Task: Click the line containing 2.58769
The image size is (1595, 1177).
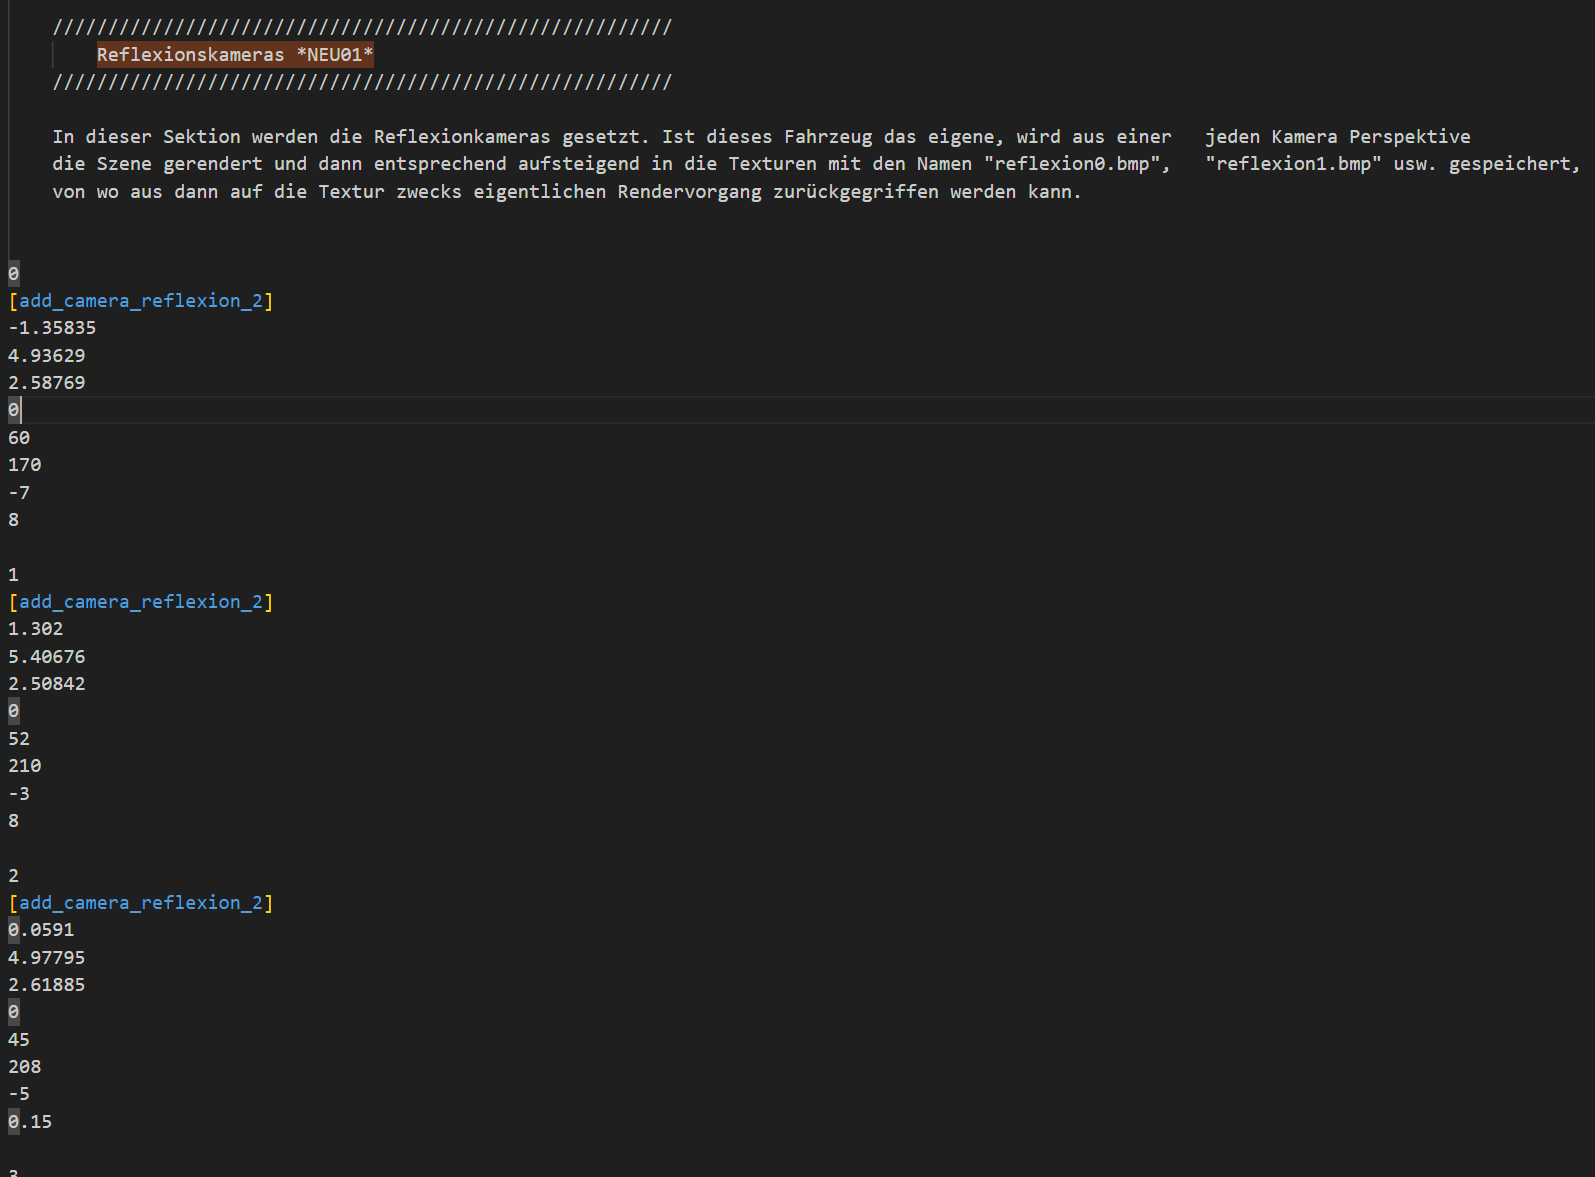Action: pos(47,383)
